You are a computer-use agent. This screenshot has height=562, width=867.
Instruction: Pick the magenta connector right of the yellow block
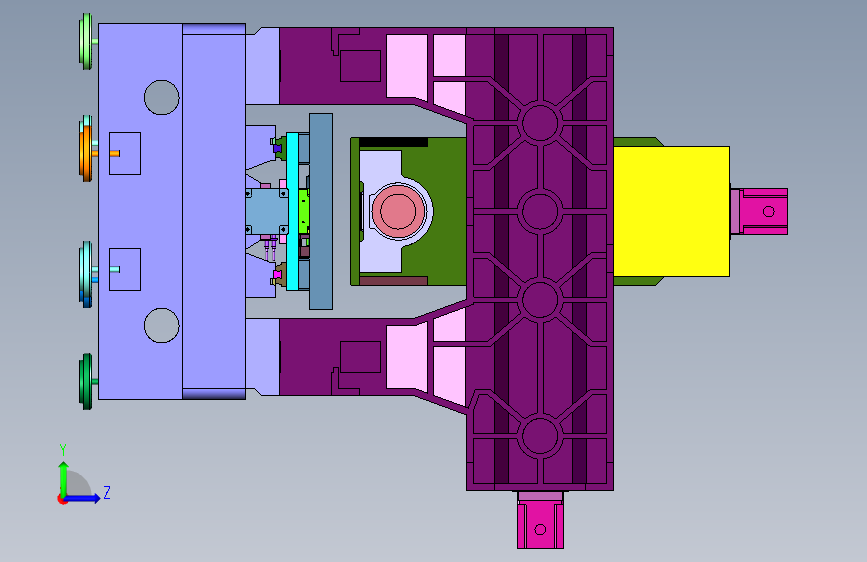click(759, 211)
